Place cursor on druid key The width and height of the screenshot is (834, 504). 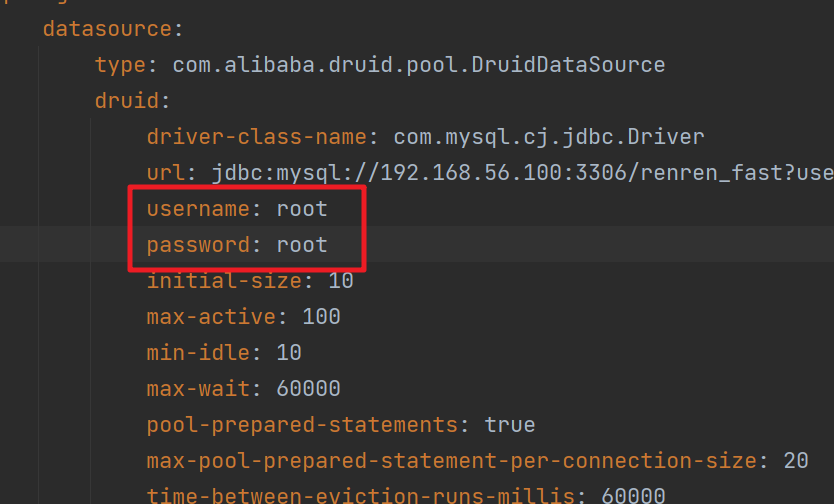click(x=127, y=100)
